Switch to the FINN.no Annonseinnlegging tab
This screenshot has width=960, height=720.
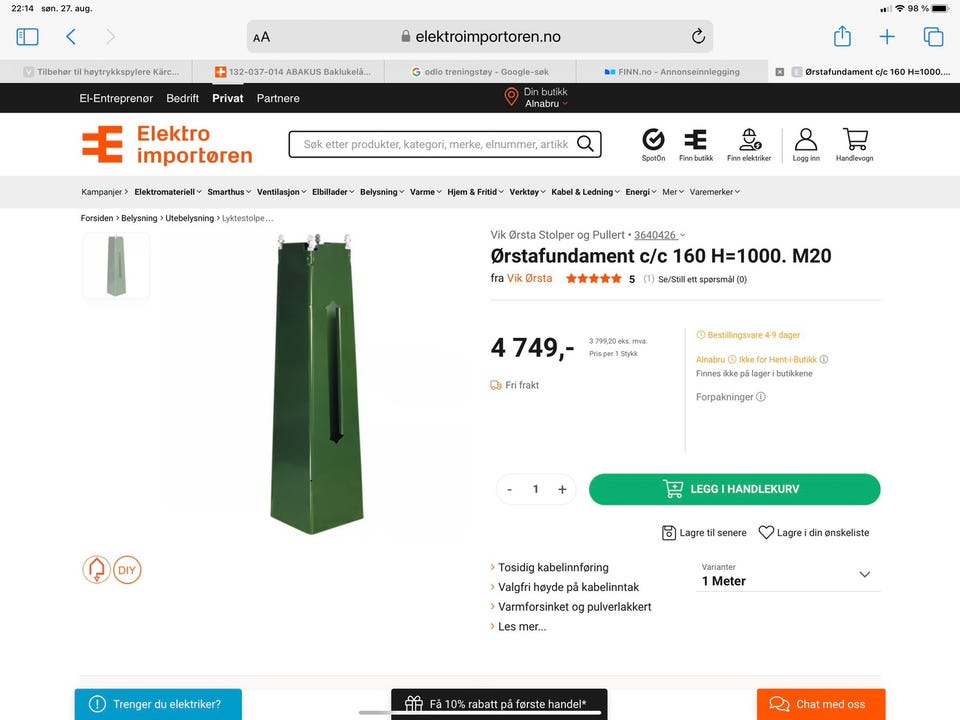tap(672, 72)
